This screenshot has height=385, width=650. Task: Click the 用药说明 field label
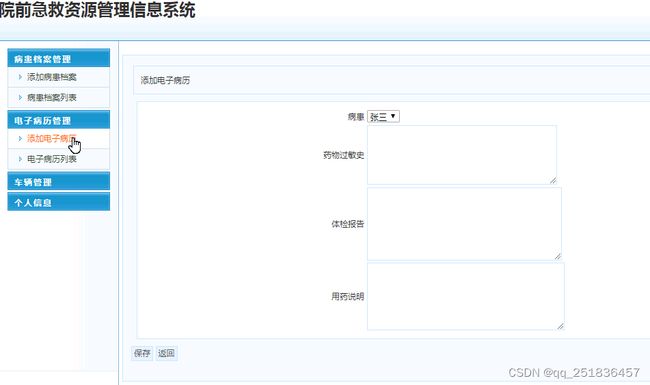pyautogui.click(x=348, y=296)
